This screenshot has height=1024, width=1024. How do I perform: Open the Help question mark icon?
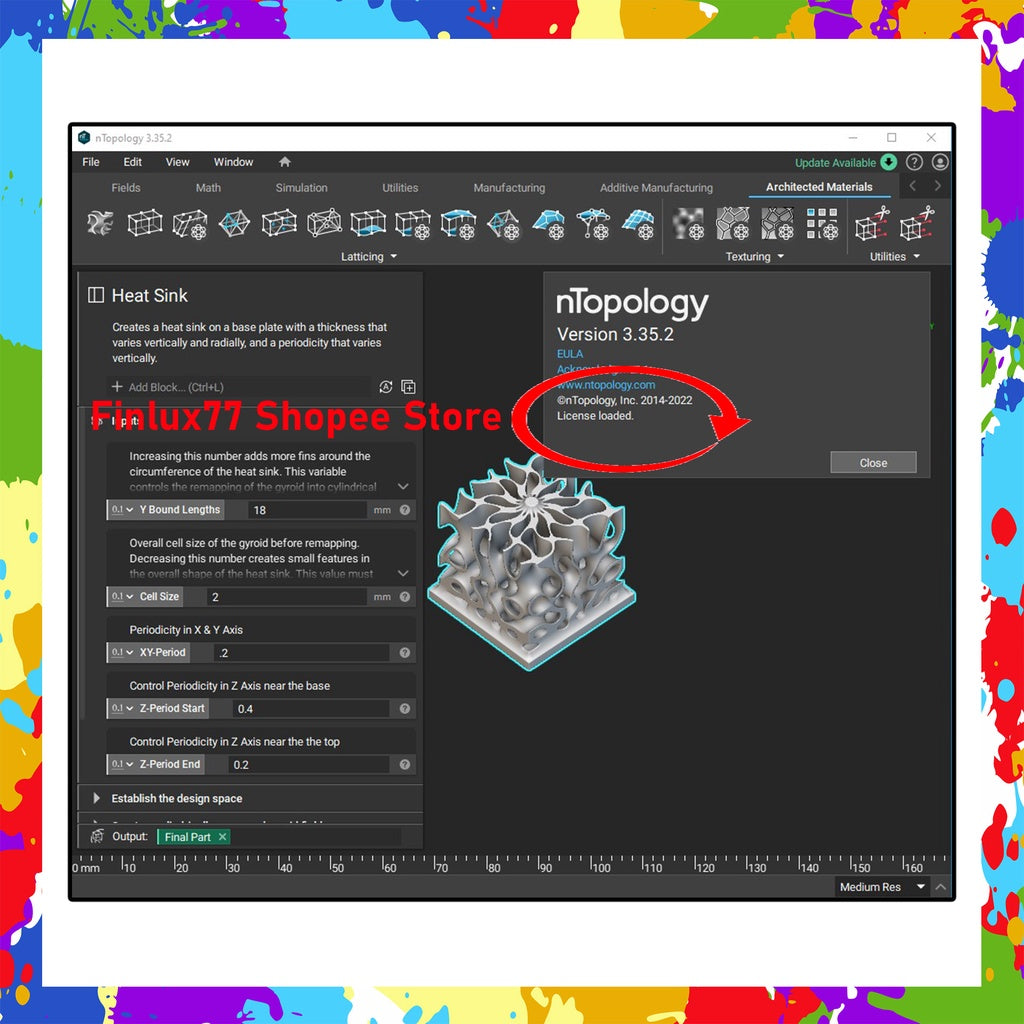pyautogui.click(x=913, y=162)
